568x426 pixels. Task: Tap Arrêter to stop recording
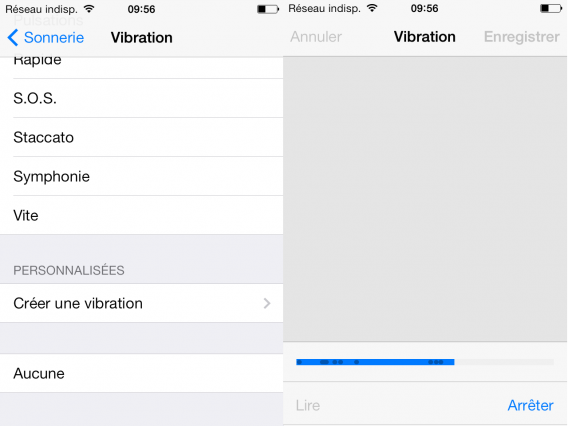pos(530,405)
